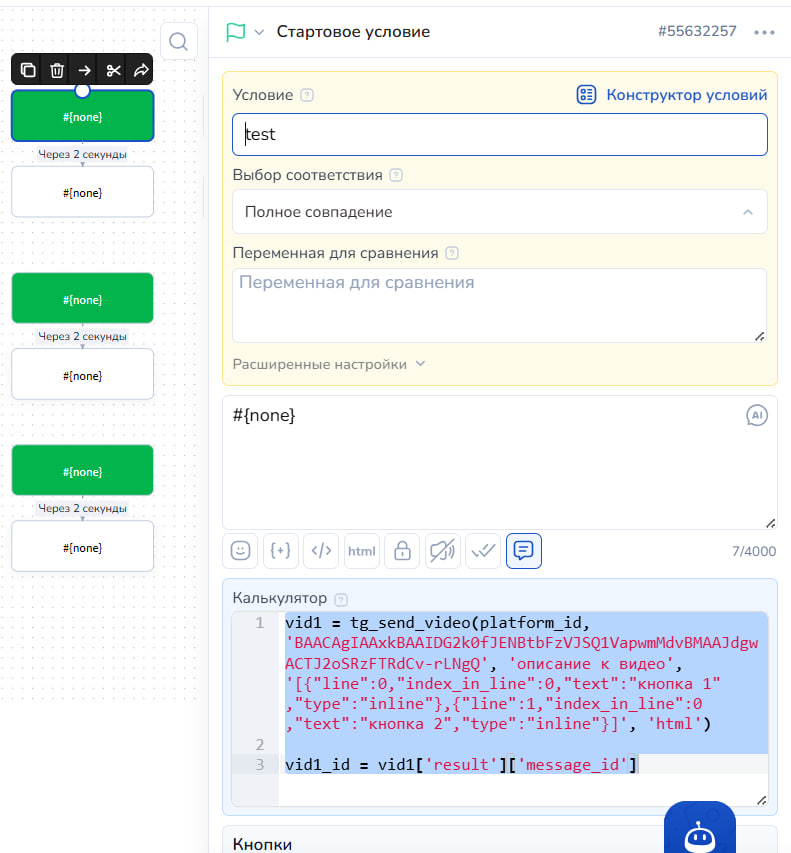The width and height of the screenshot is (791, 853).
Task: Toggle the lock icon under the message
Action: tap(402, 551)
